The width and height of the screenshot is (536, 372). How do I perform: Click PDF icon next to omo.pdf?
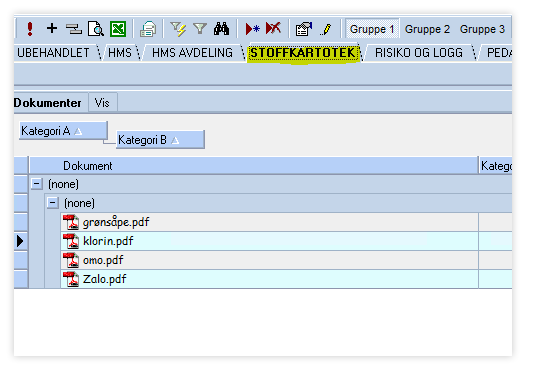pyautogui.click(x=71, y=260)
